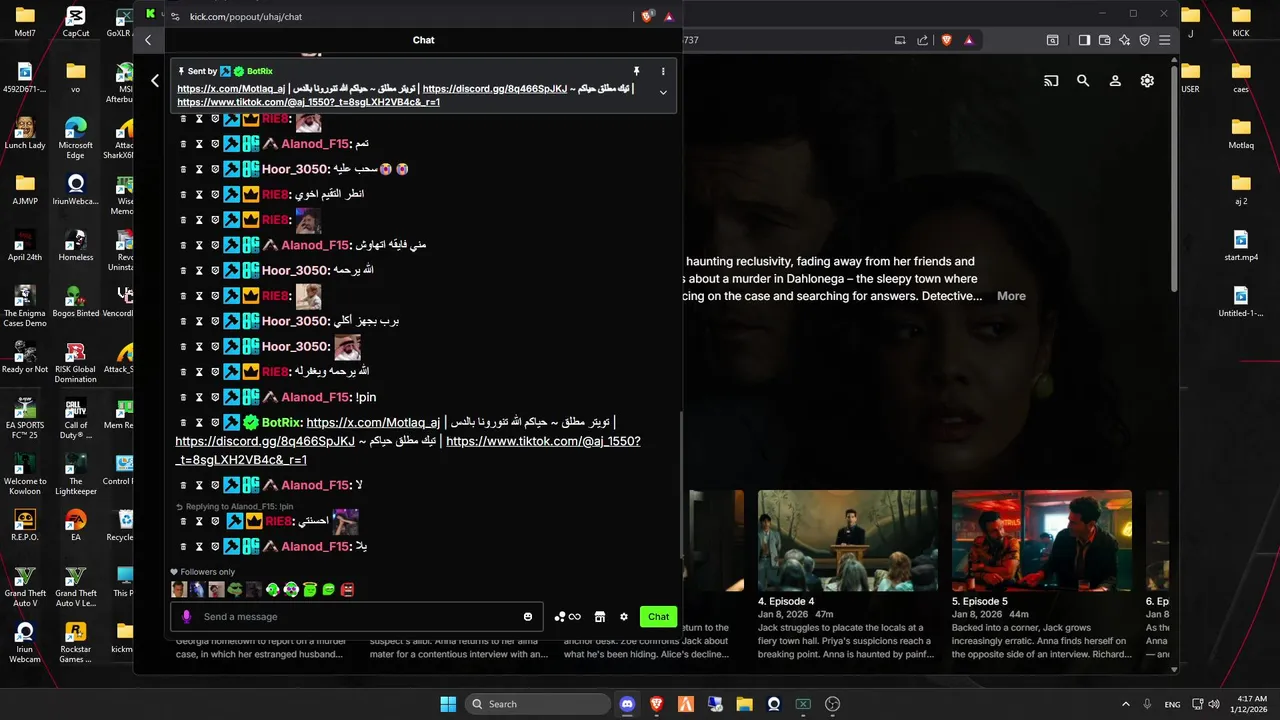Select Motlaq folder on desktop

click(x=1241, y=133)
